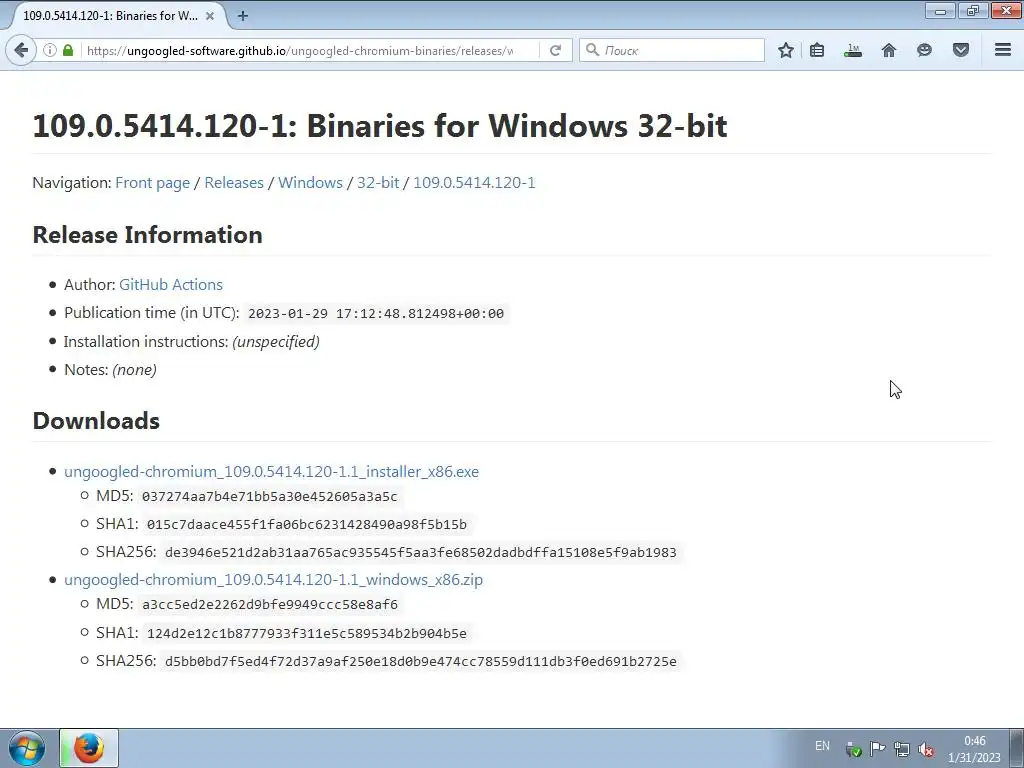Go to Releases link
This screenshot has width=1024, height=768.
pyautogui.click(x=234, y=183)
